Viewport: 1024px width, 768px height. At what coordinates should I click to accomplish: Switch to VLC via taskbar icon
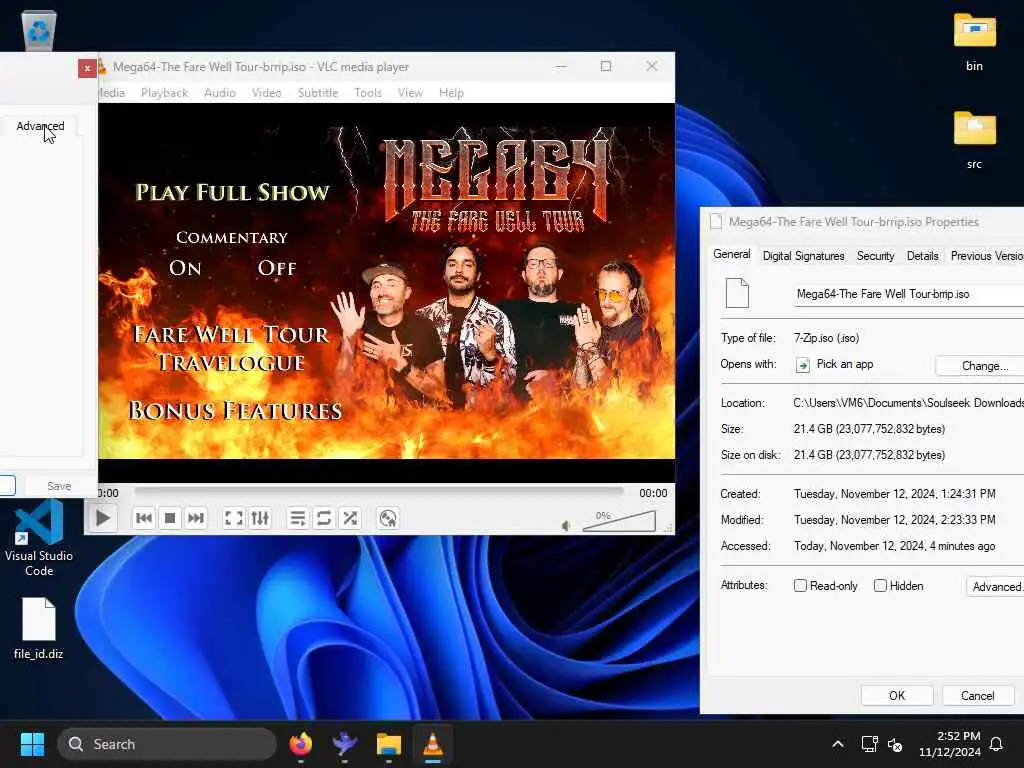point(432,744)
